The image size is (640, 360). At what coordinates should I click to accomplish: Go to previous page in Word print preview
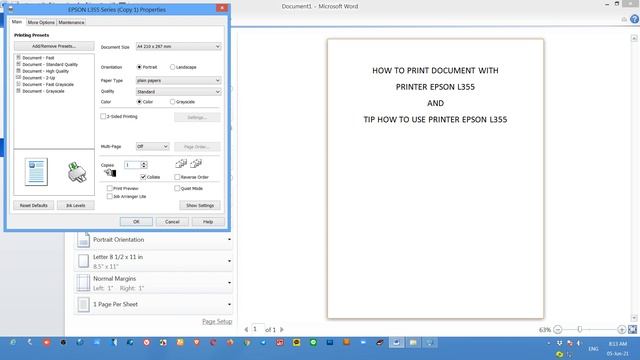[246, 329]
